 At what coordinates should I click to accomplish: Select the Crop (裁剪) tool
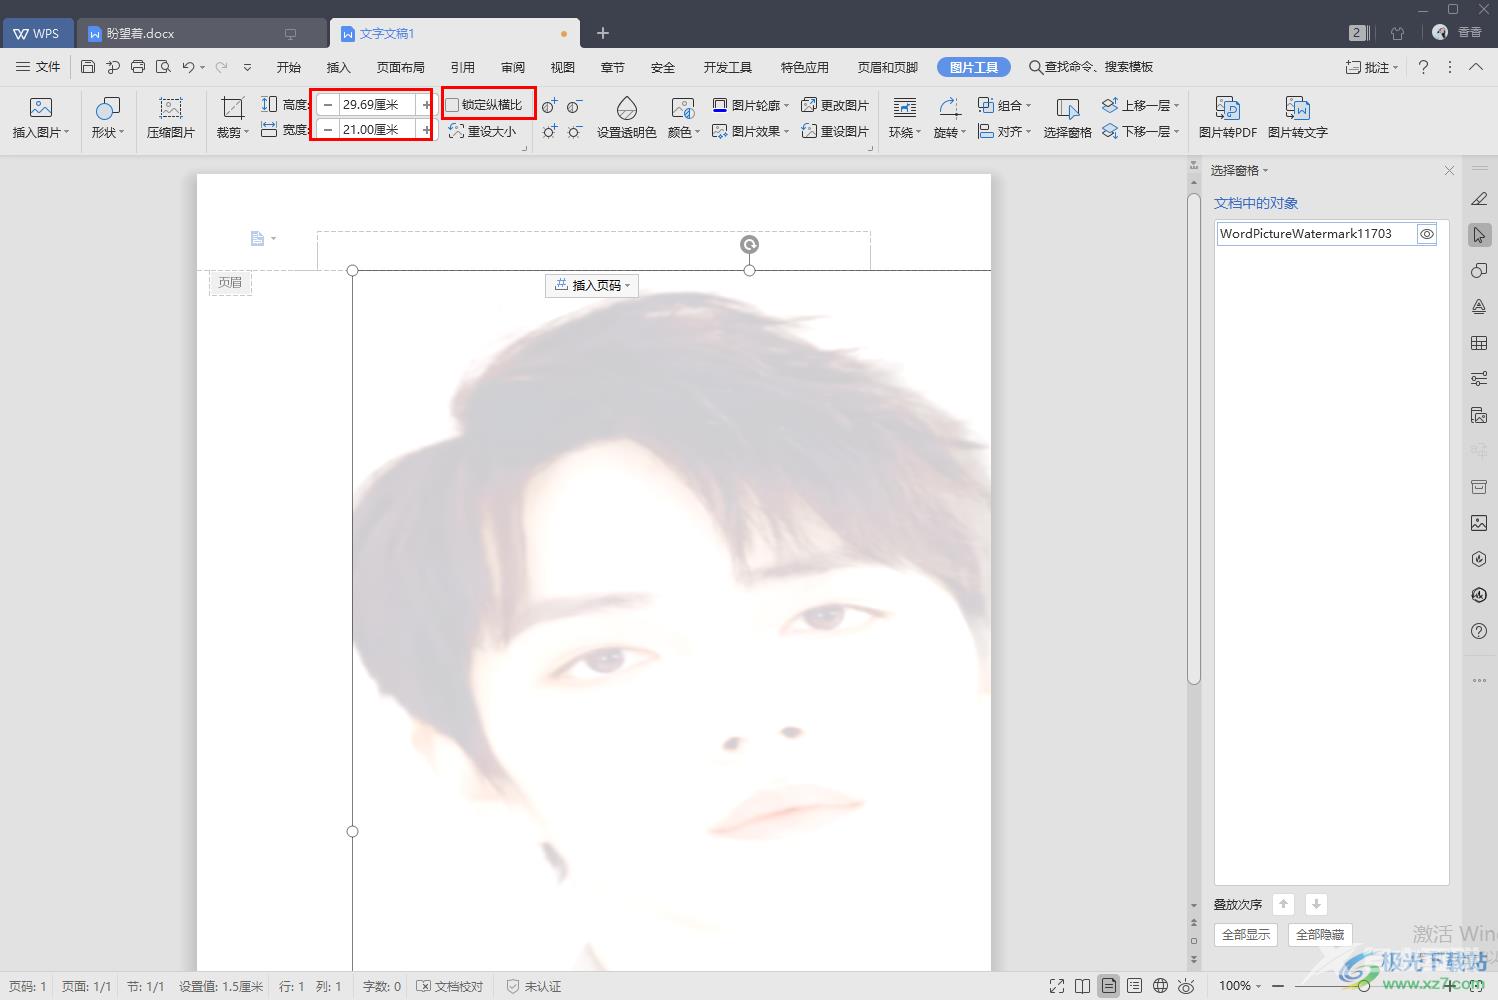tap(232, 108)
